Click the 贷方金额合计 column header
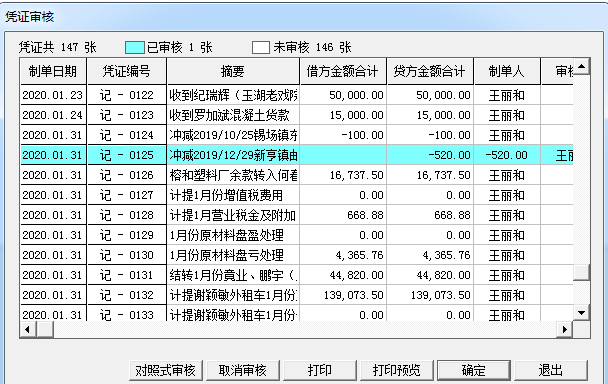The height and width of the screenshot is (384, 608). pyautogui.click(x=430, y=71)
